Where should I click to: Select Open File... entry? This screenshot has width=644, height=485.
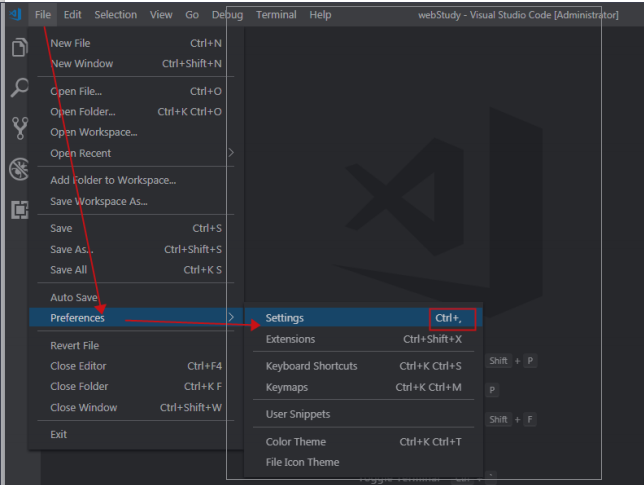coord(136,91)
